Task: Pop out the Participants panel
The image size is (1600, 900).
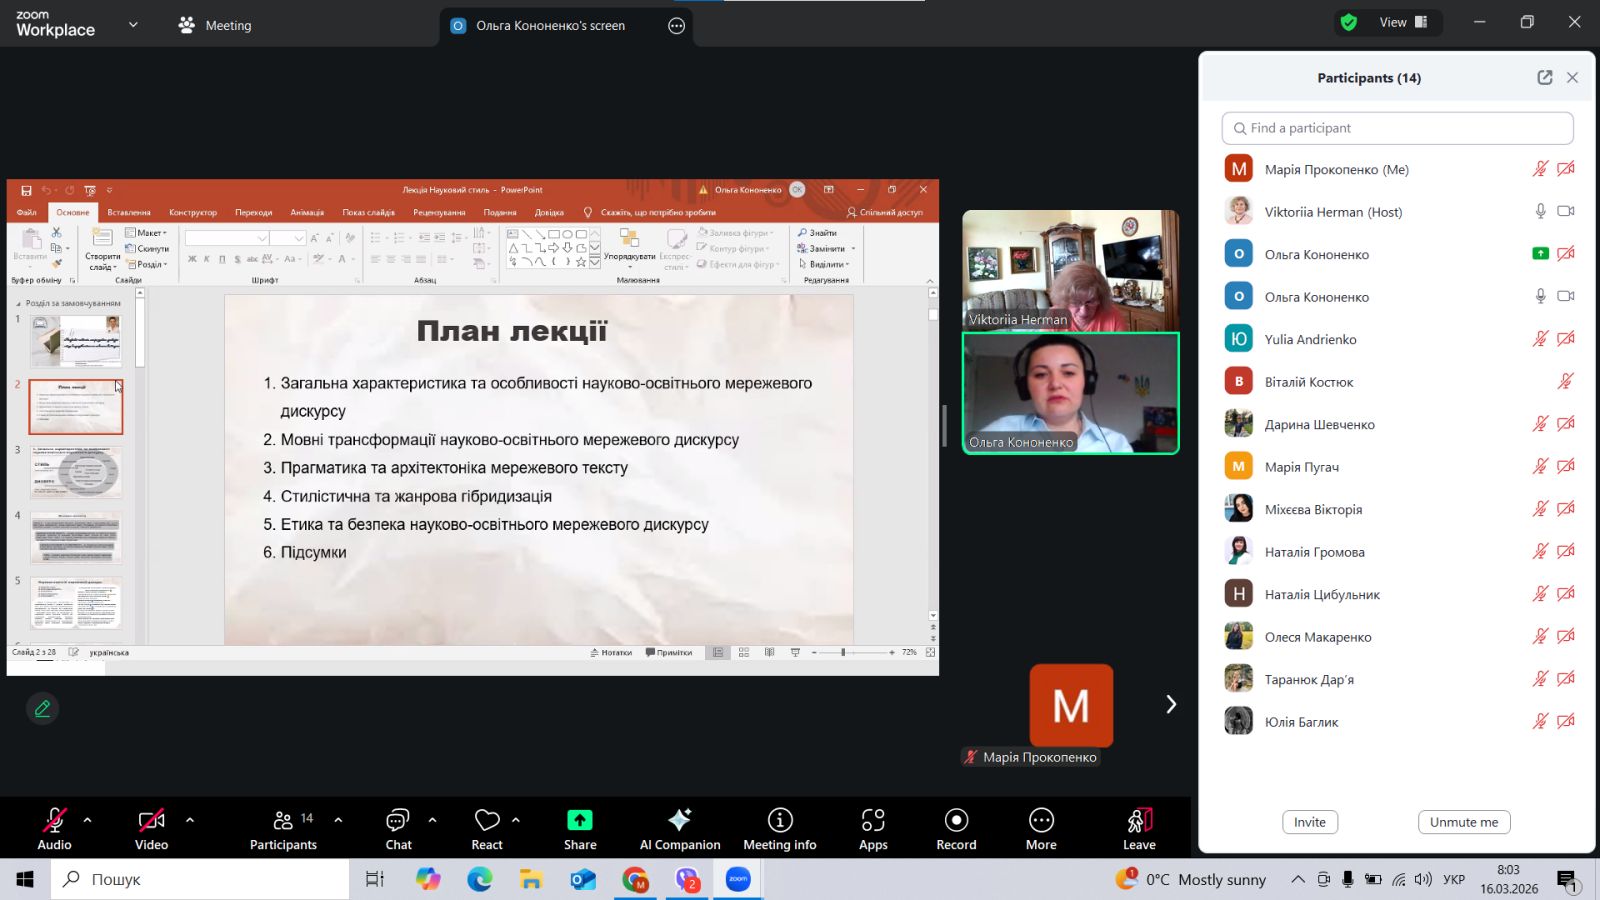Action: coord(1544,78)
